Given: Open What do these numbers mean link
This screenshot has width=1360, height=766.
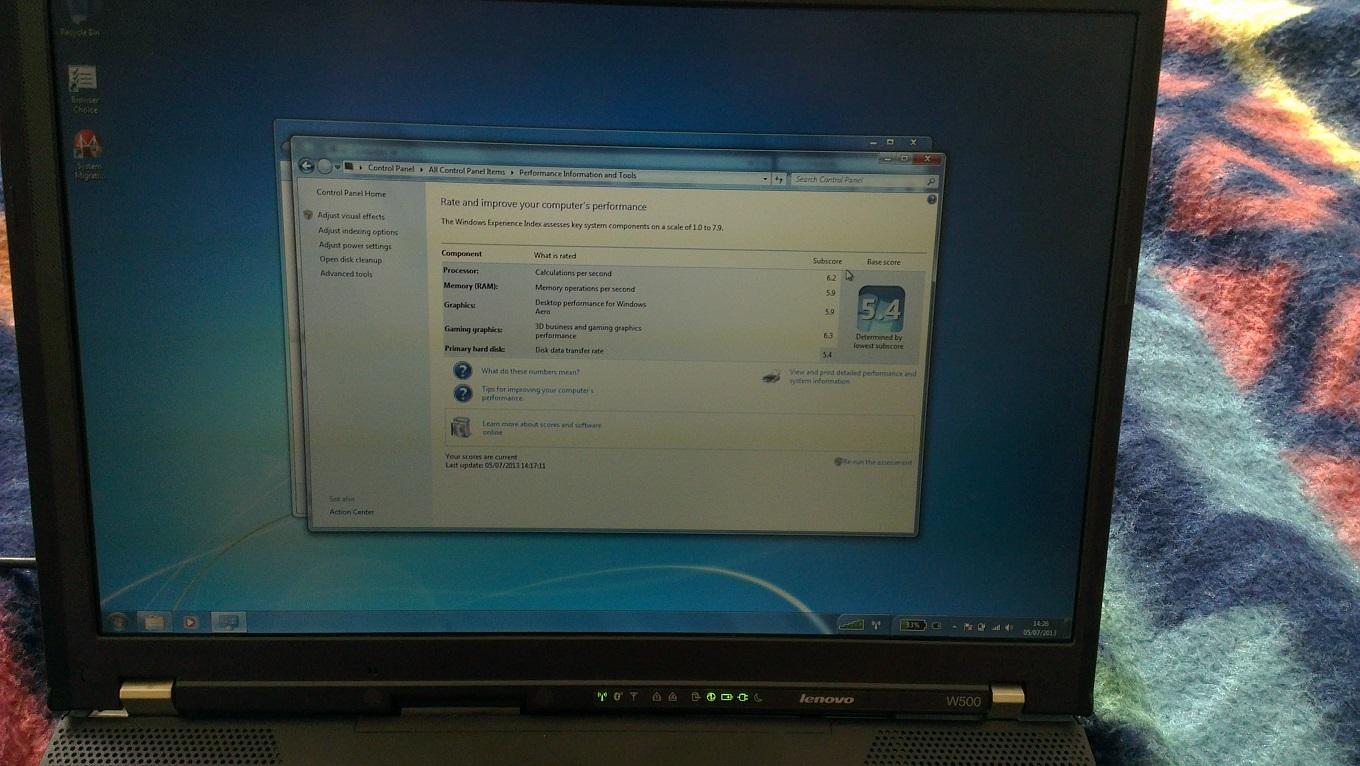Looking at the screenshot, I should [x=530, y=371].
